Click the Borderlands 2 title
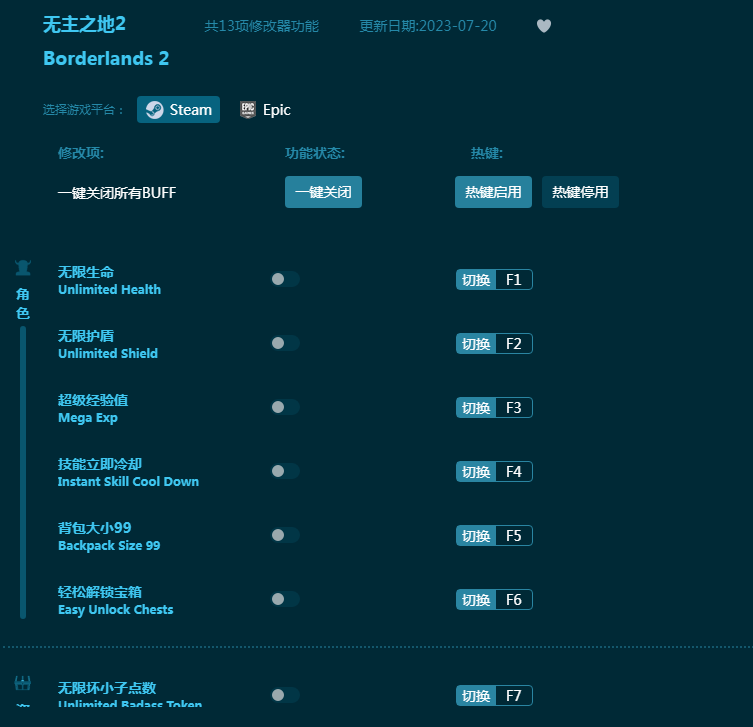Screen dimensions: 753x727 (106, 59)
